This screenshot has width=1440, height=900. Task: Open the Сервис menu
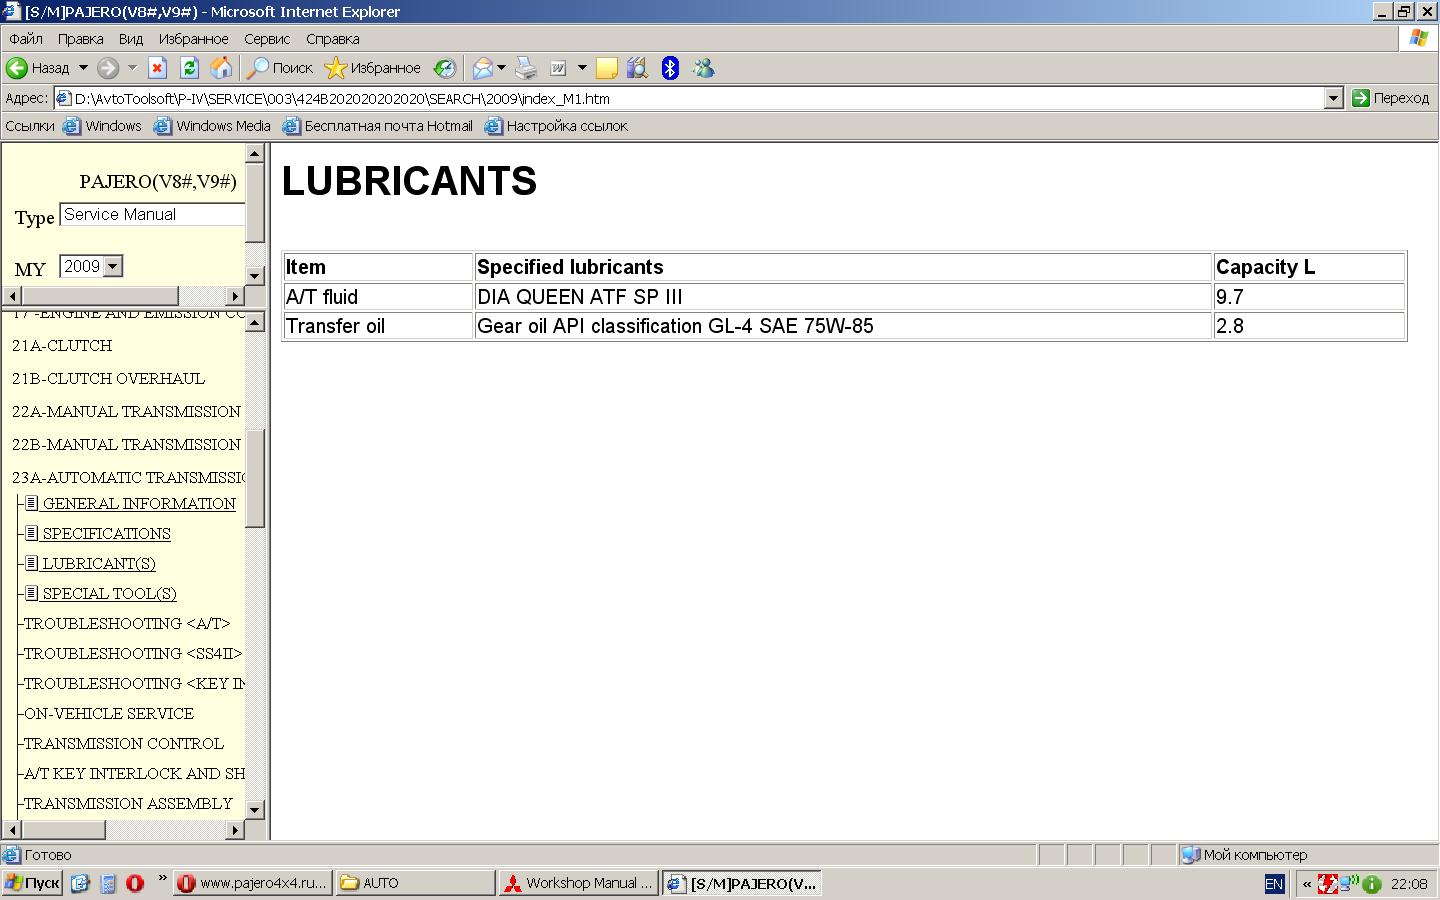pos(267,39)
